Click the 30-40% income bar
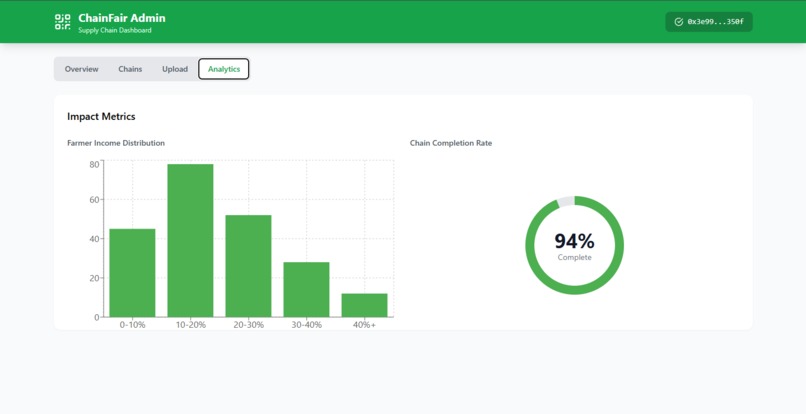 pyautogui.click(x=306, y=290)
